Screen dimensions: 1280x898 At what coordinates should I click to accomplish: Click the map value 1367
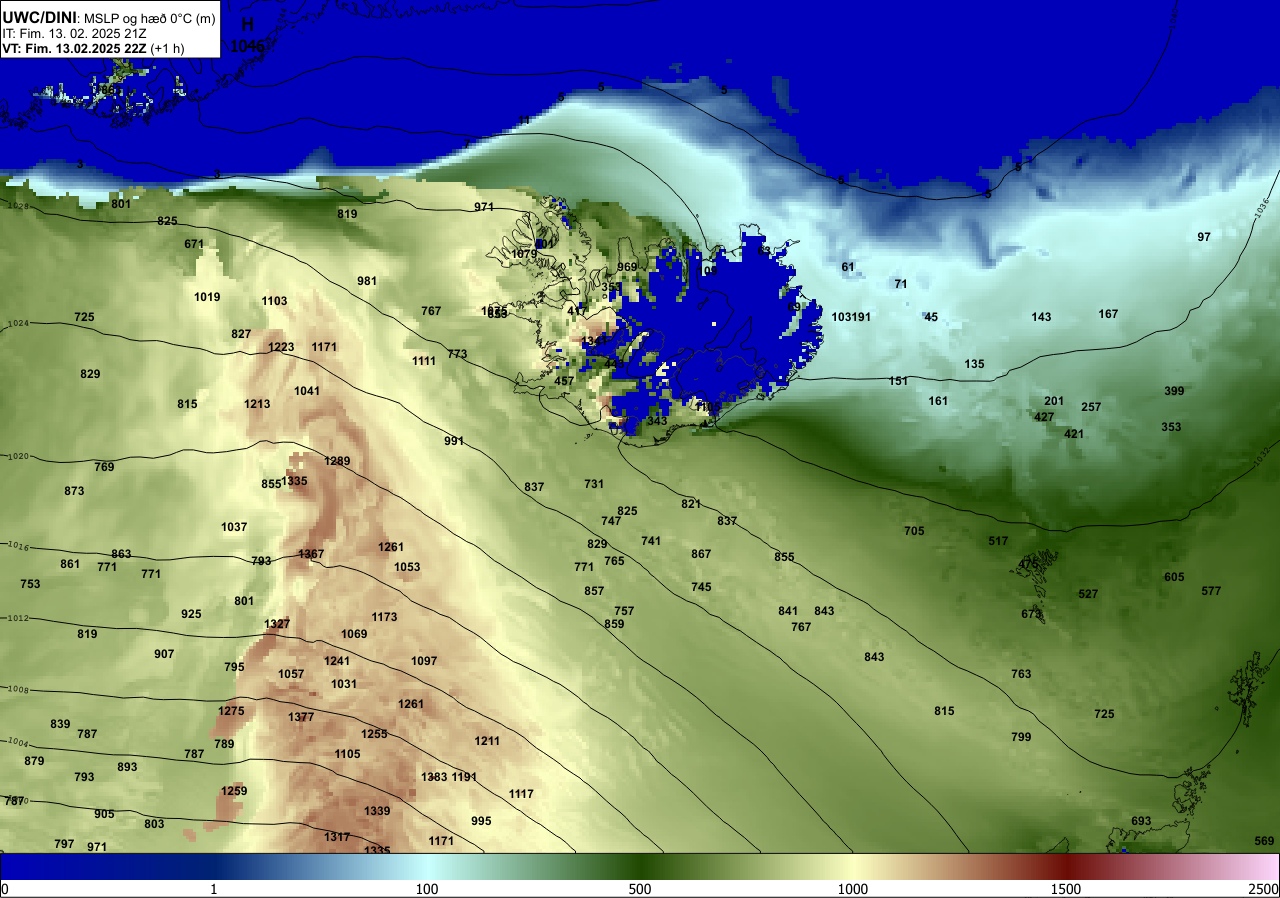point(311,554)
